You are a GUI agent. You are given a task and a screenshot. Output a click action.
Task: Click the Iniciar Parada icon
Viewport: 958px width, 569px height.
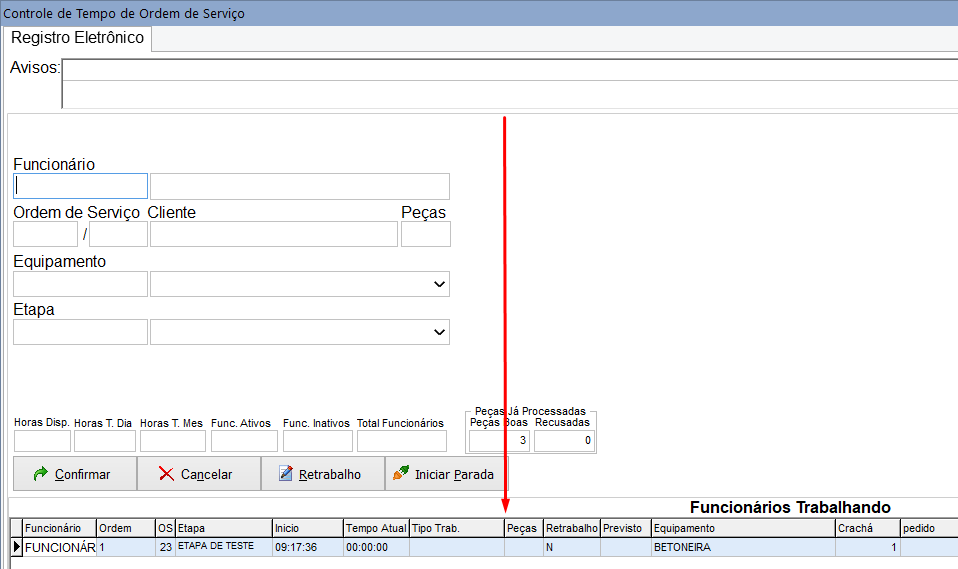401,472
